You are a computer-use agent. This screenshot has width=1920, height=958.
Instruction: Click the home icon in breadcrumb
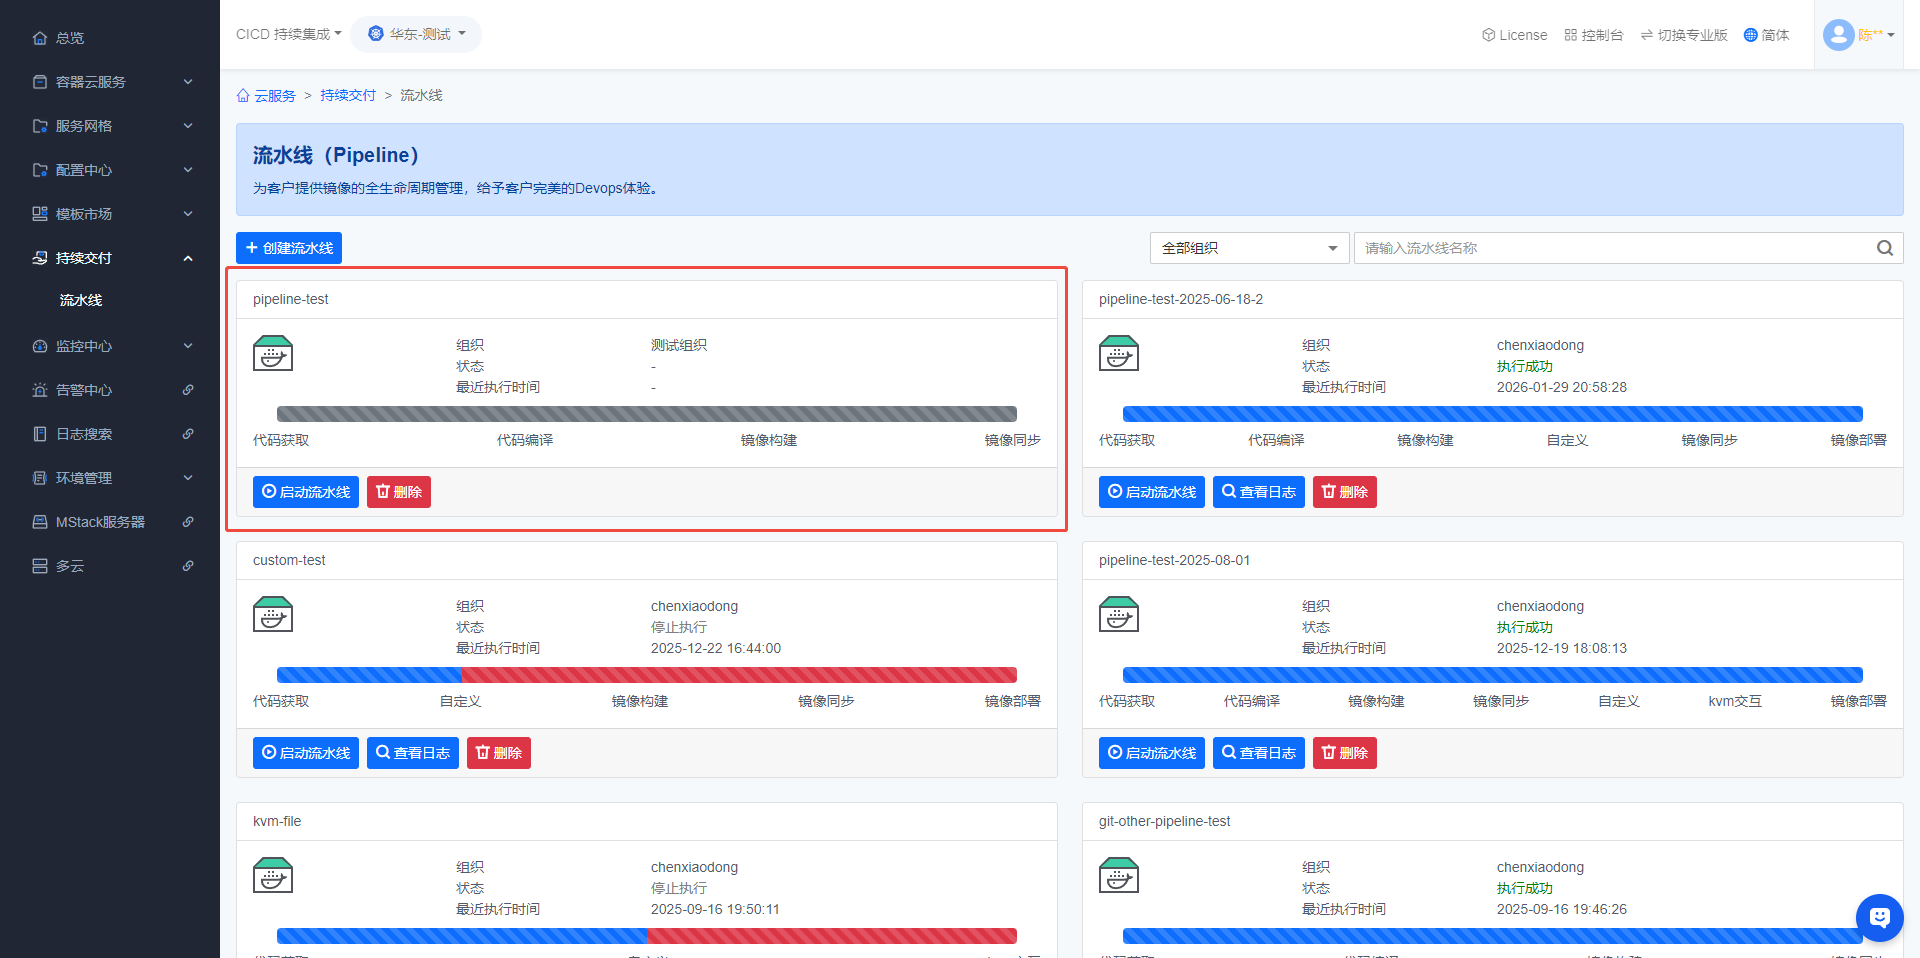(243, 96)
